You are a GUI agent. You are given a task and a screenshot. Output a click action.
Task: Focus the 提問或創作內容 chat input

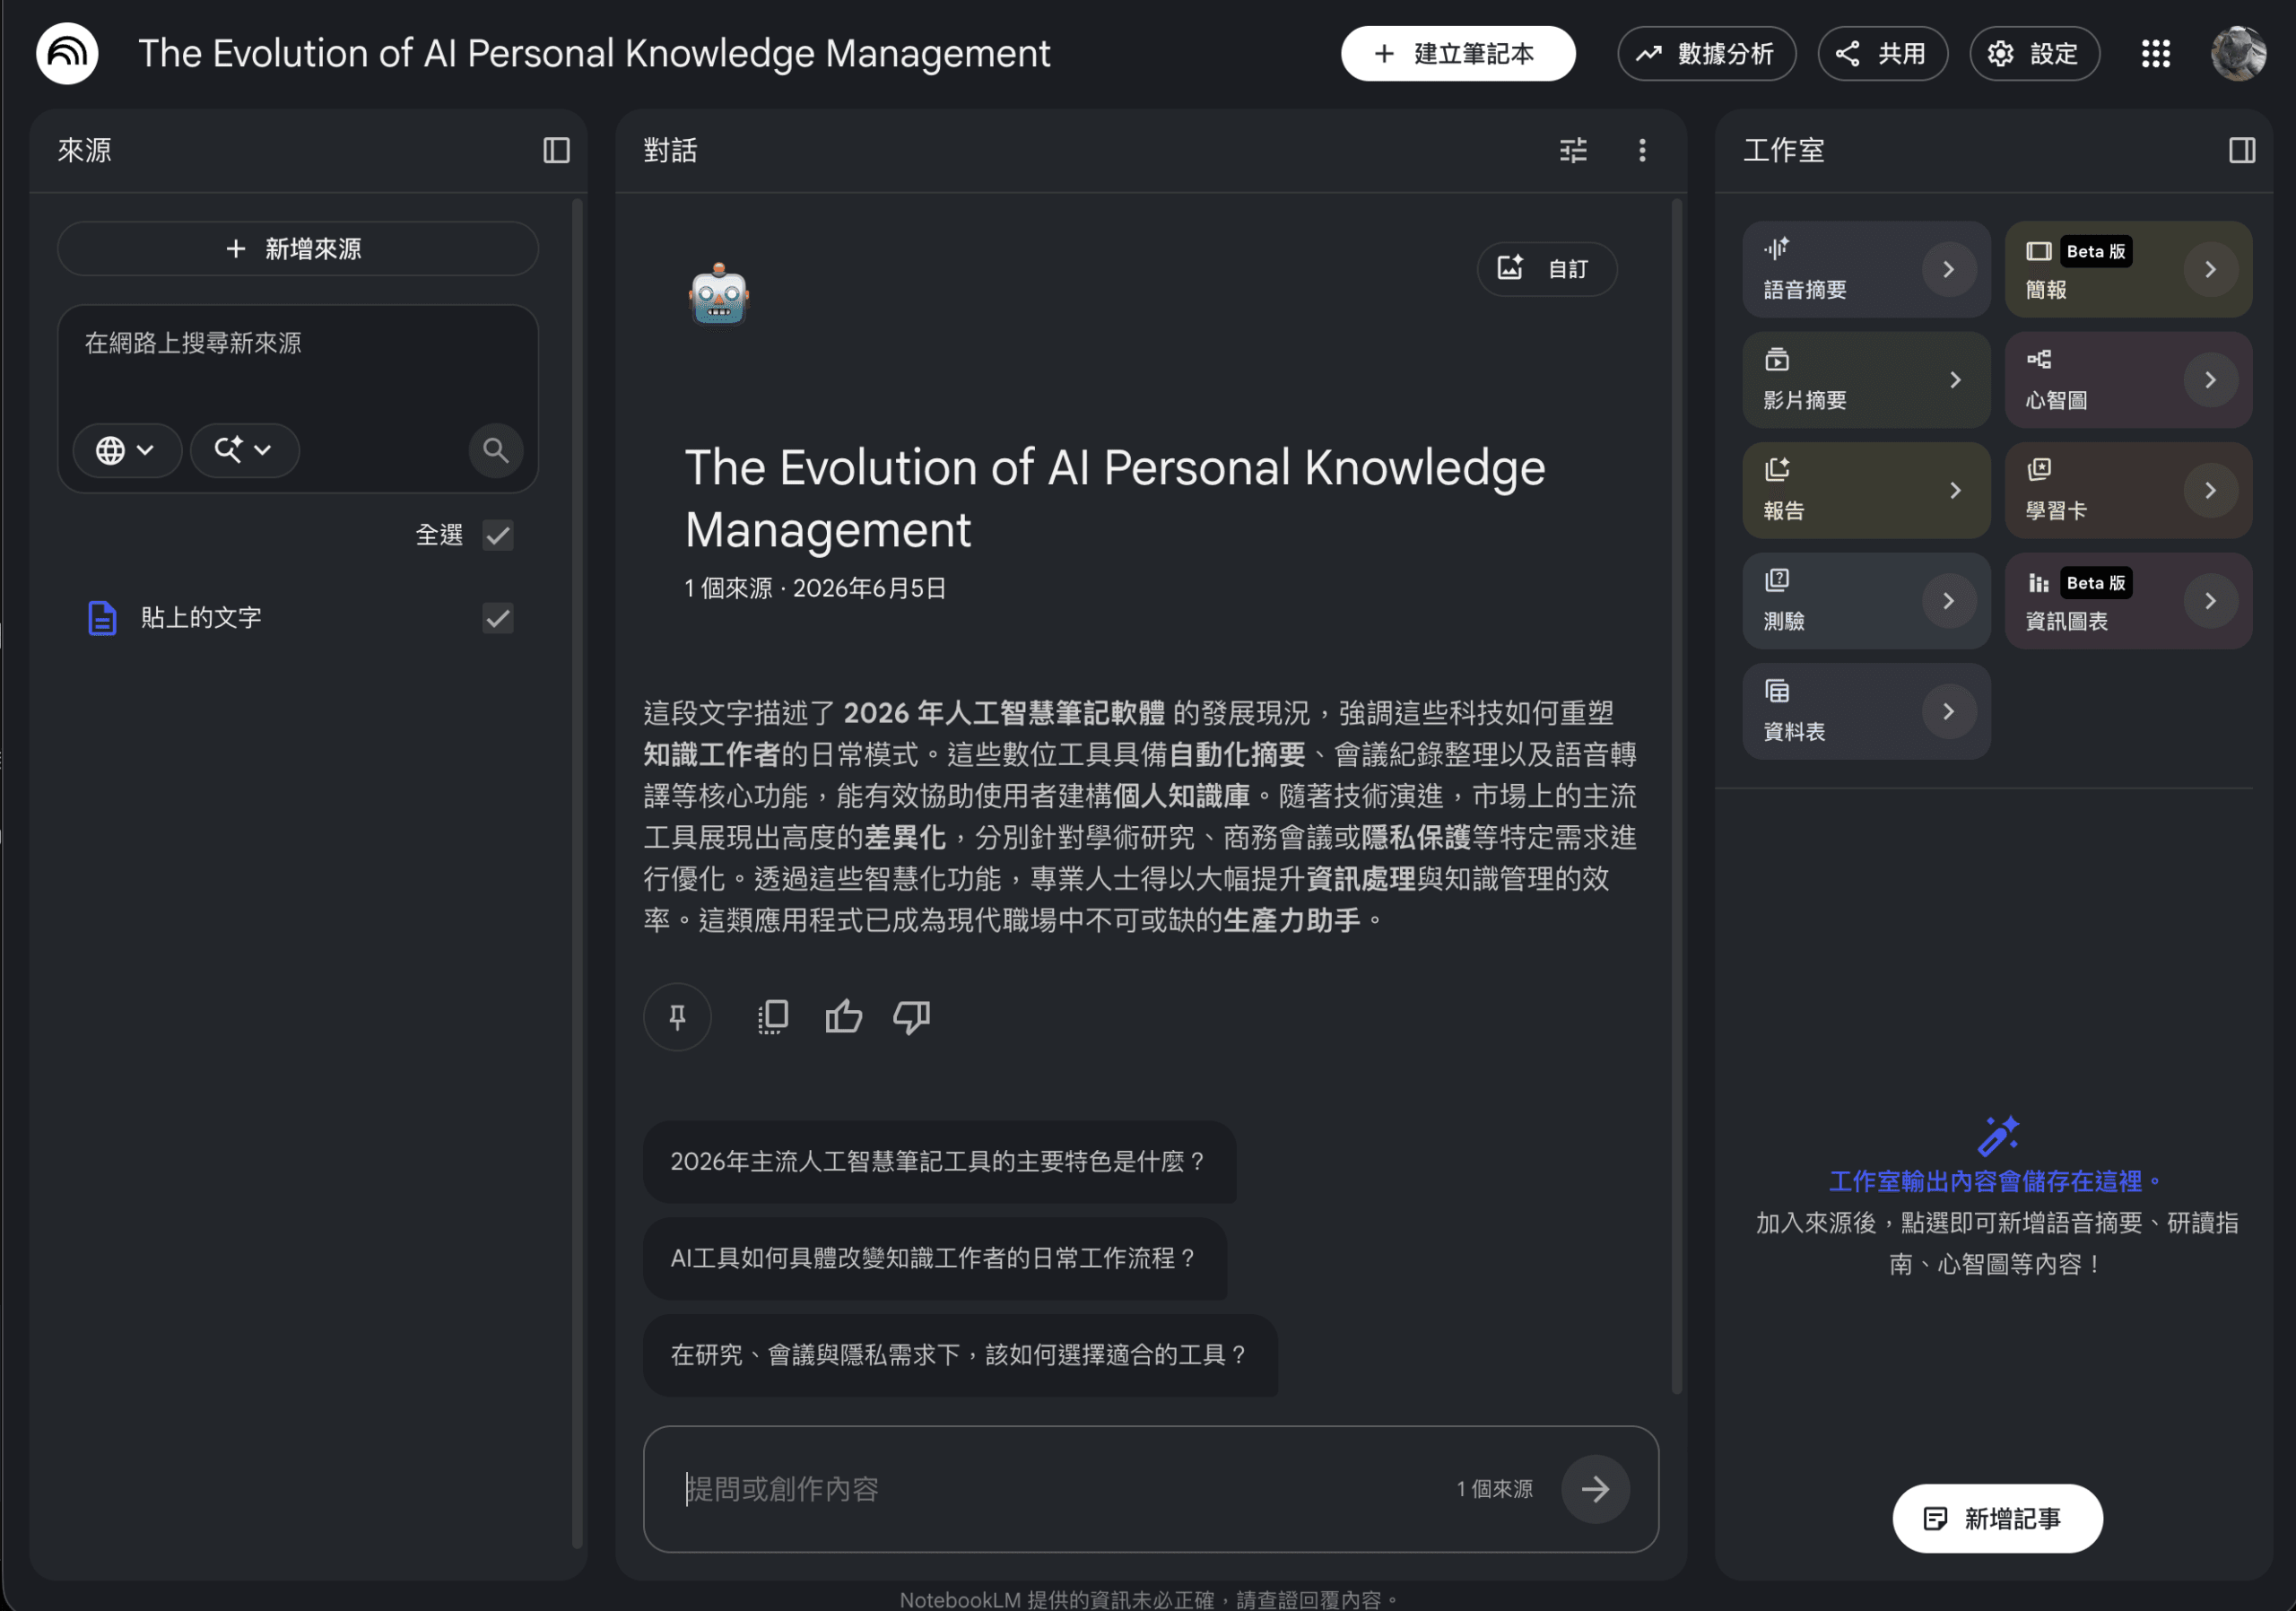(x=1060, y=1489)
